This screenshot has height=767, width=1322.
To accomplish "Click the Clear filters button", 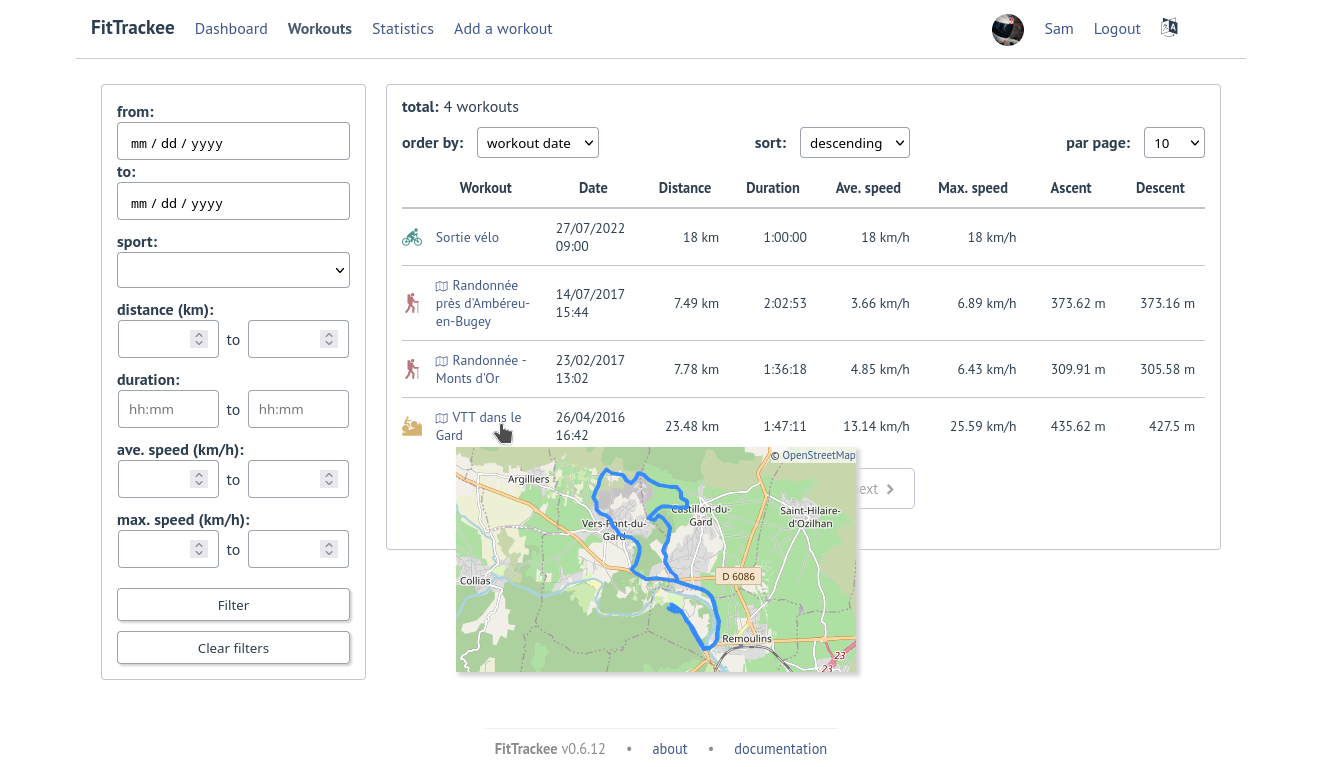I will coord(233,648).
